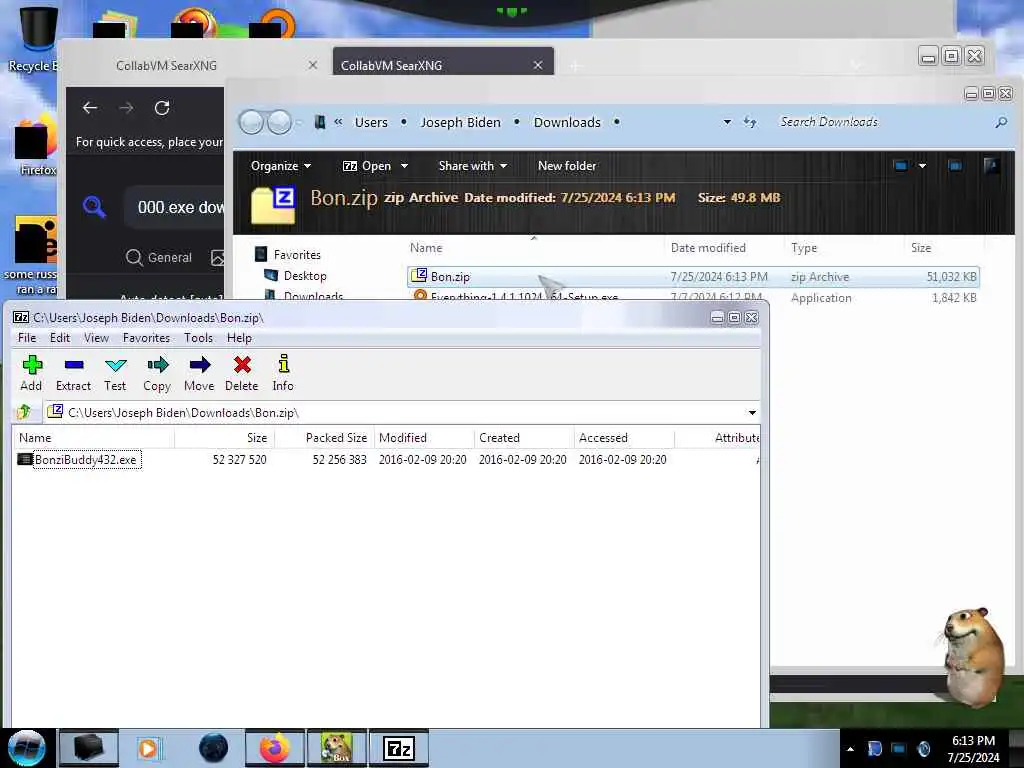Select Bon.zip in the Downloads list
The width and height of the screenshot is (1024, 768).
(x=693, y=277)
